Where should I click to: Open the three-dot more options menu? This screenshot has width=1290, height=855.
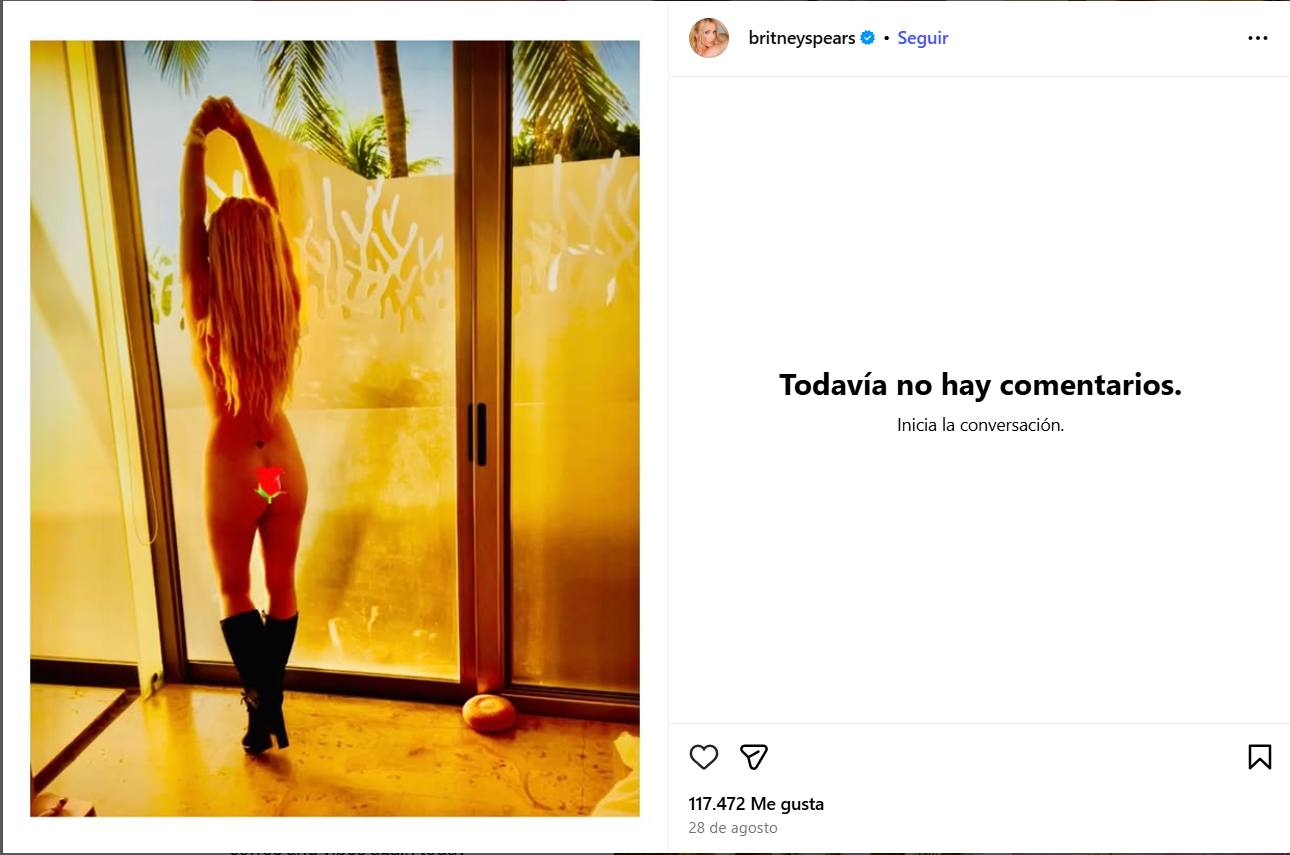tap(1258, 38)
